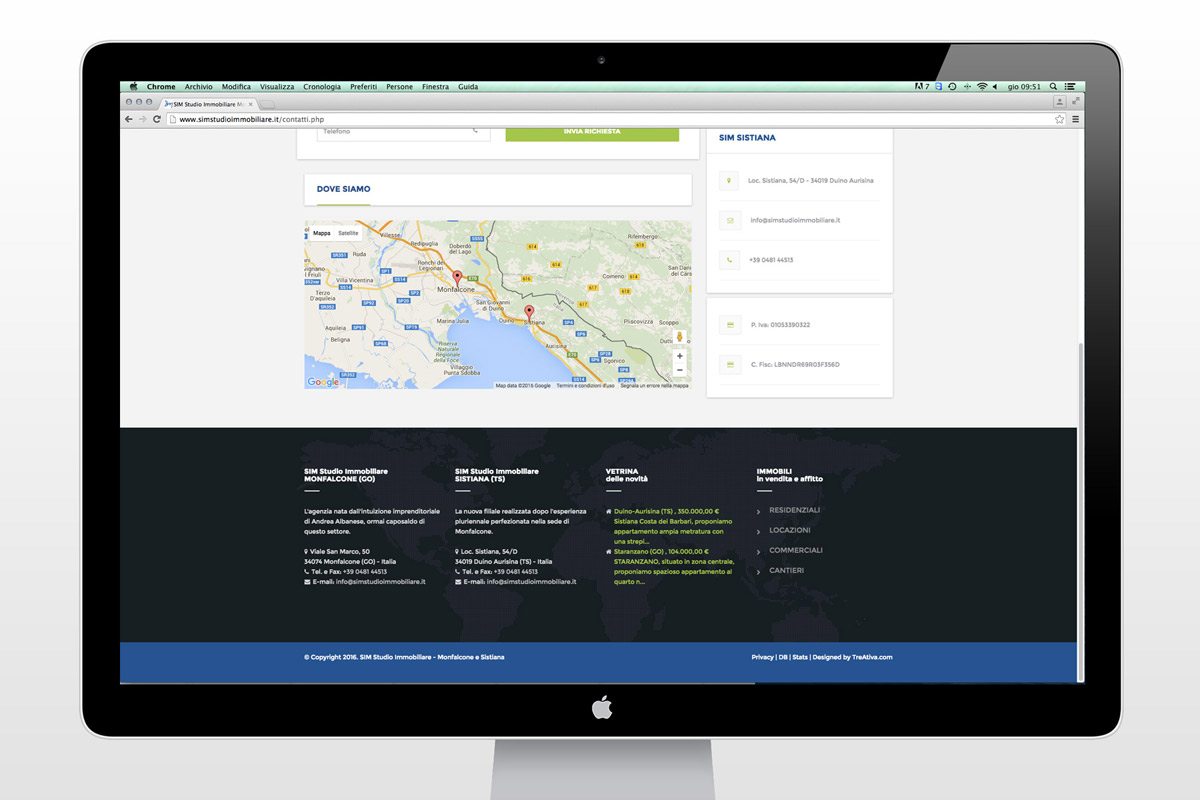Viewport: 1200px width, 800px height.
Task: Open the Cronologia menu in menu bar
Action: (322, 87)
